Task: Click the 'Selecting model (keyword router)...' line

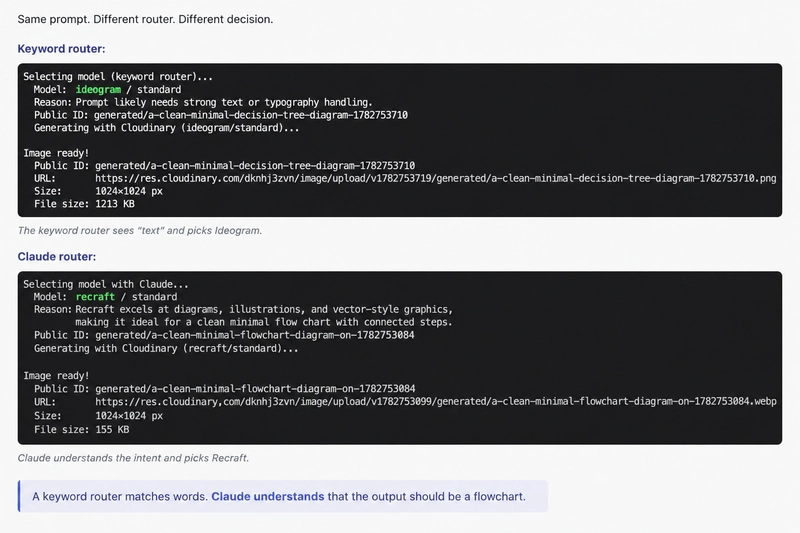Action: click(x=118, y=77)
